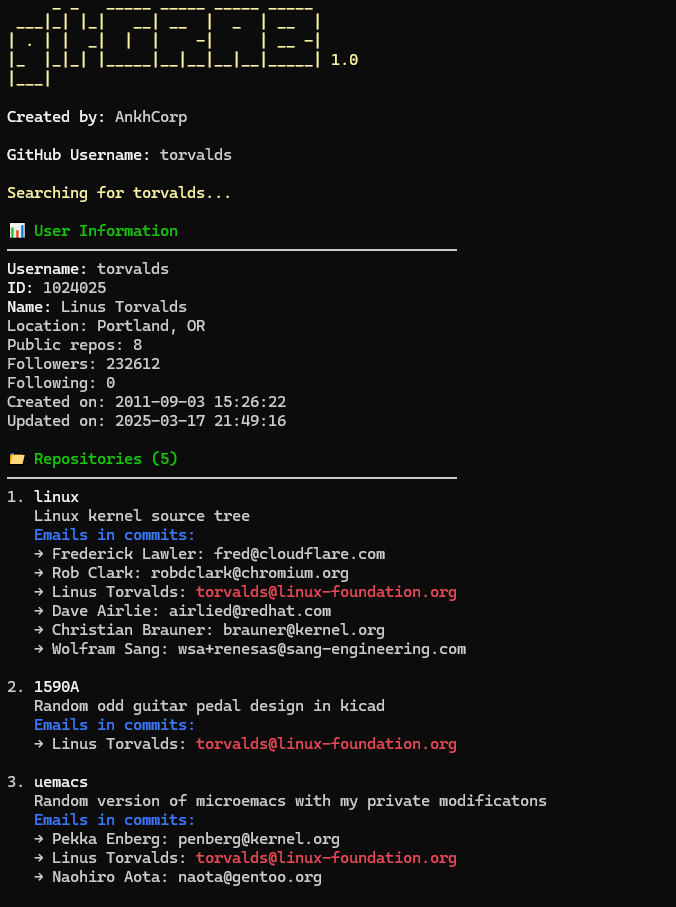Click red torvalds email under 1590A repo
This screenshot has height=907, width=676.
click(326, 744)
